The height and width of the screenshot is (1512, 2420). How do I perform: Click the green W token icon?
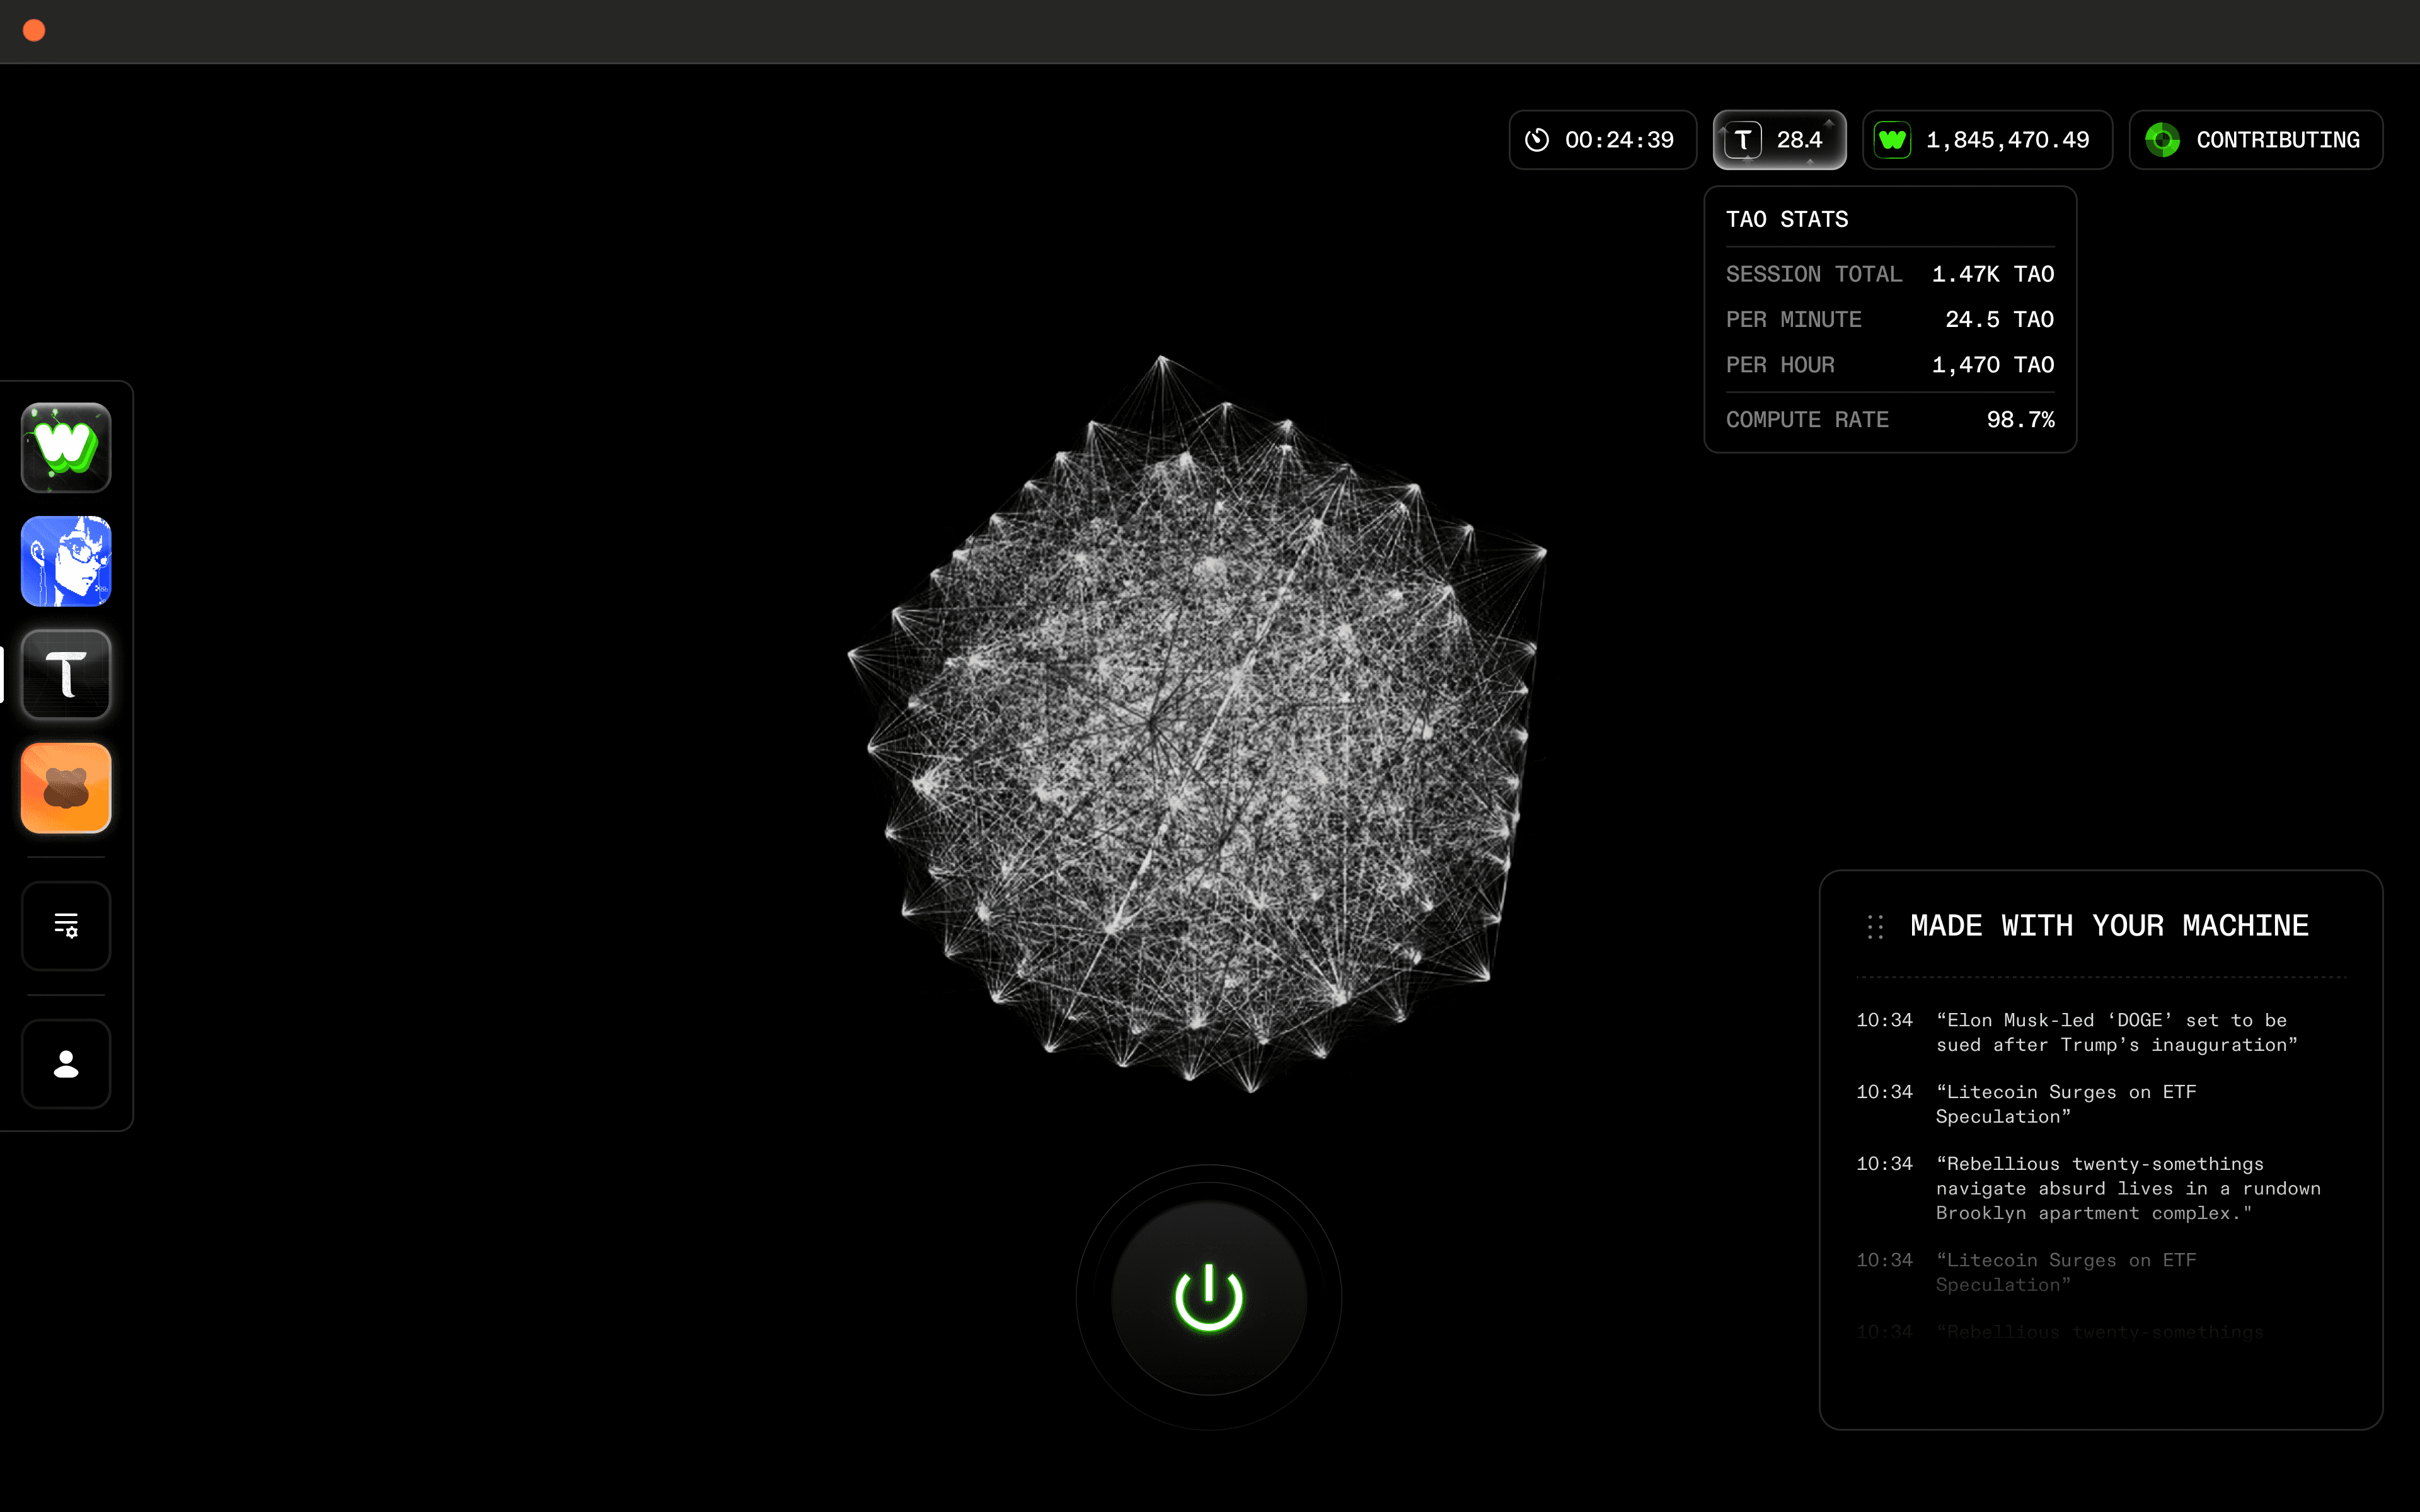[x=1892, y=140]
